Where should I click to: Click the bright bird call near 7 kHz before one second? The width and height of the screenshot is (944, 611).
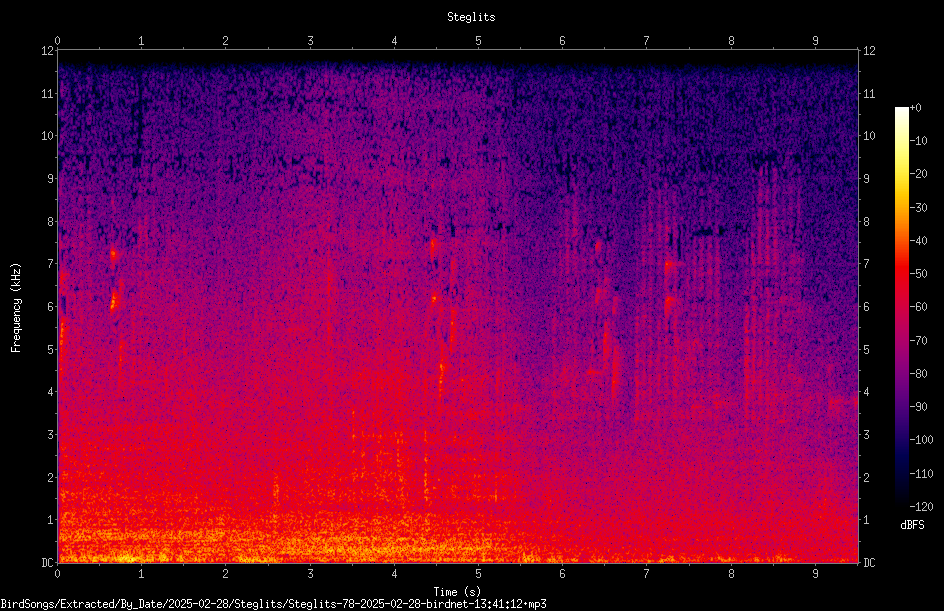coord(113,254)
